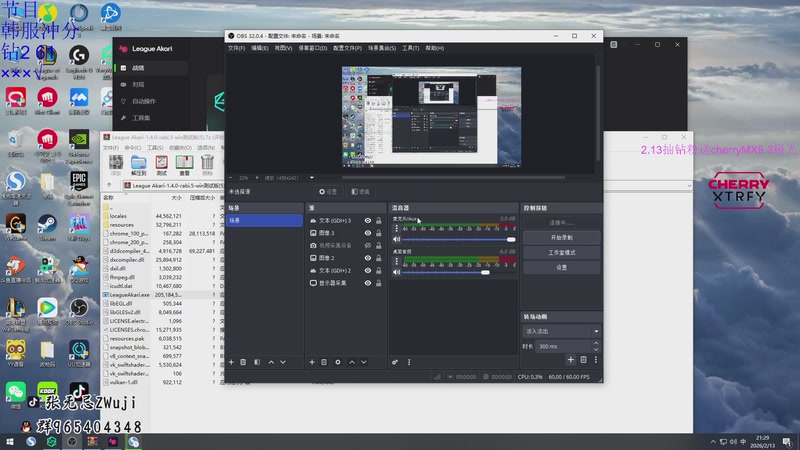Viewport: 800px width, 450px height.
Task: Open the preview scaling dropdown arrow
Action: [x=312, y=178]
